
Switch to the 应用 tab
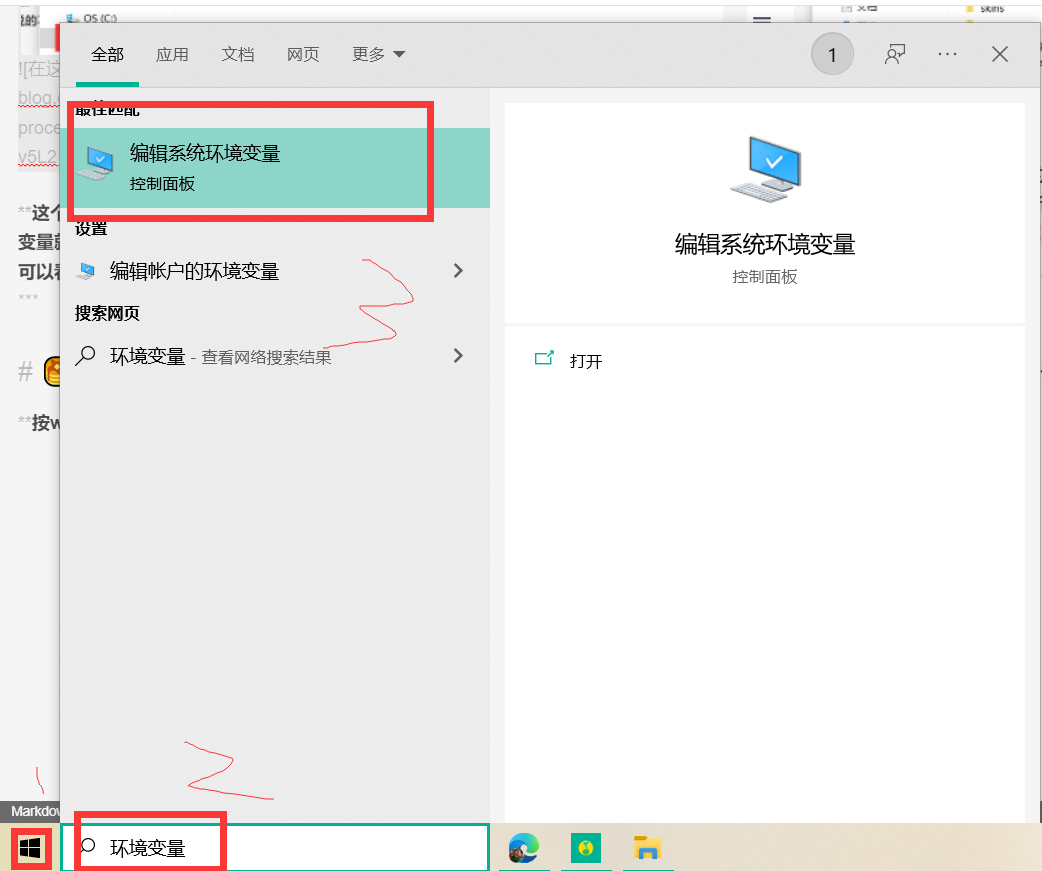[x=172, y=55]
